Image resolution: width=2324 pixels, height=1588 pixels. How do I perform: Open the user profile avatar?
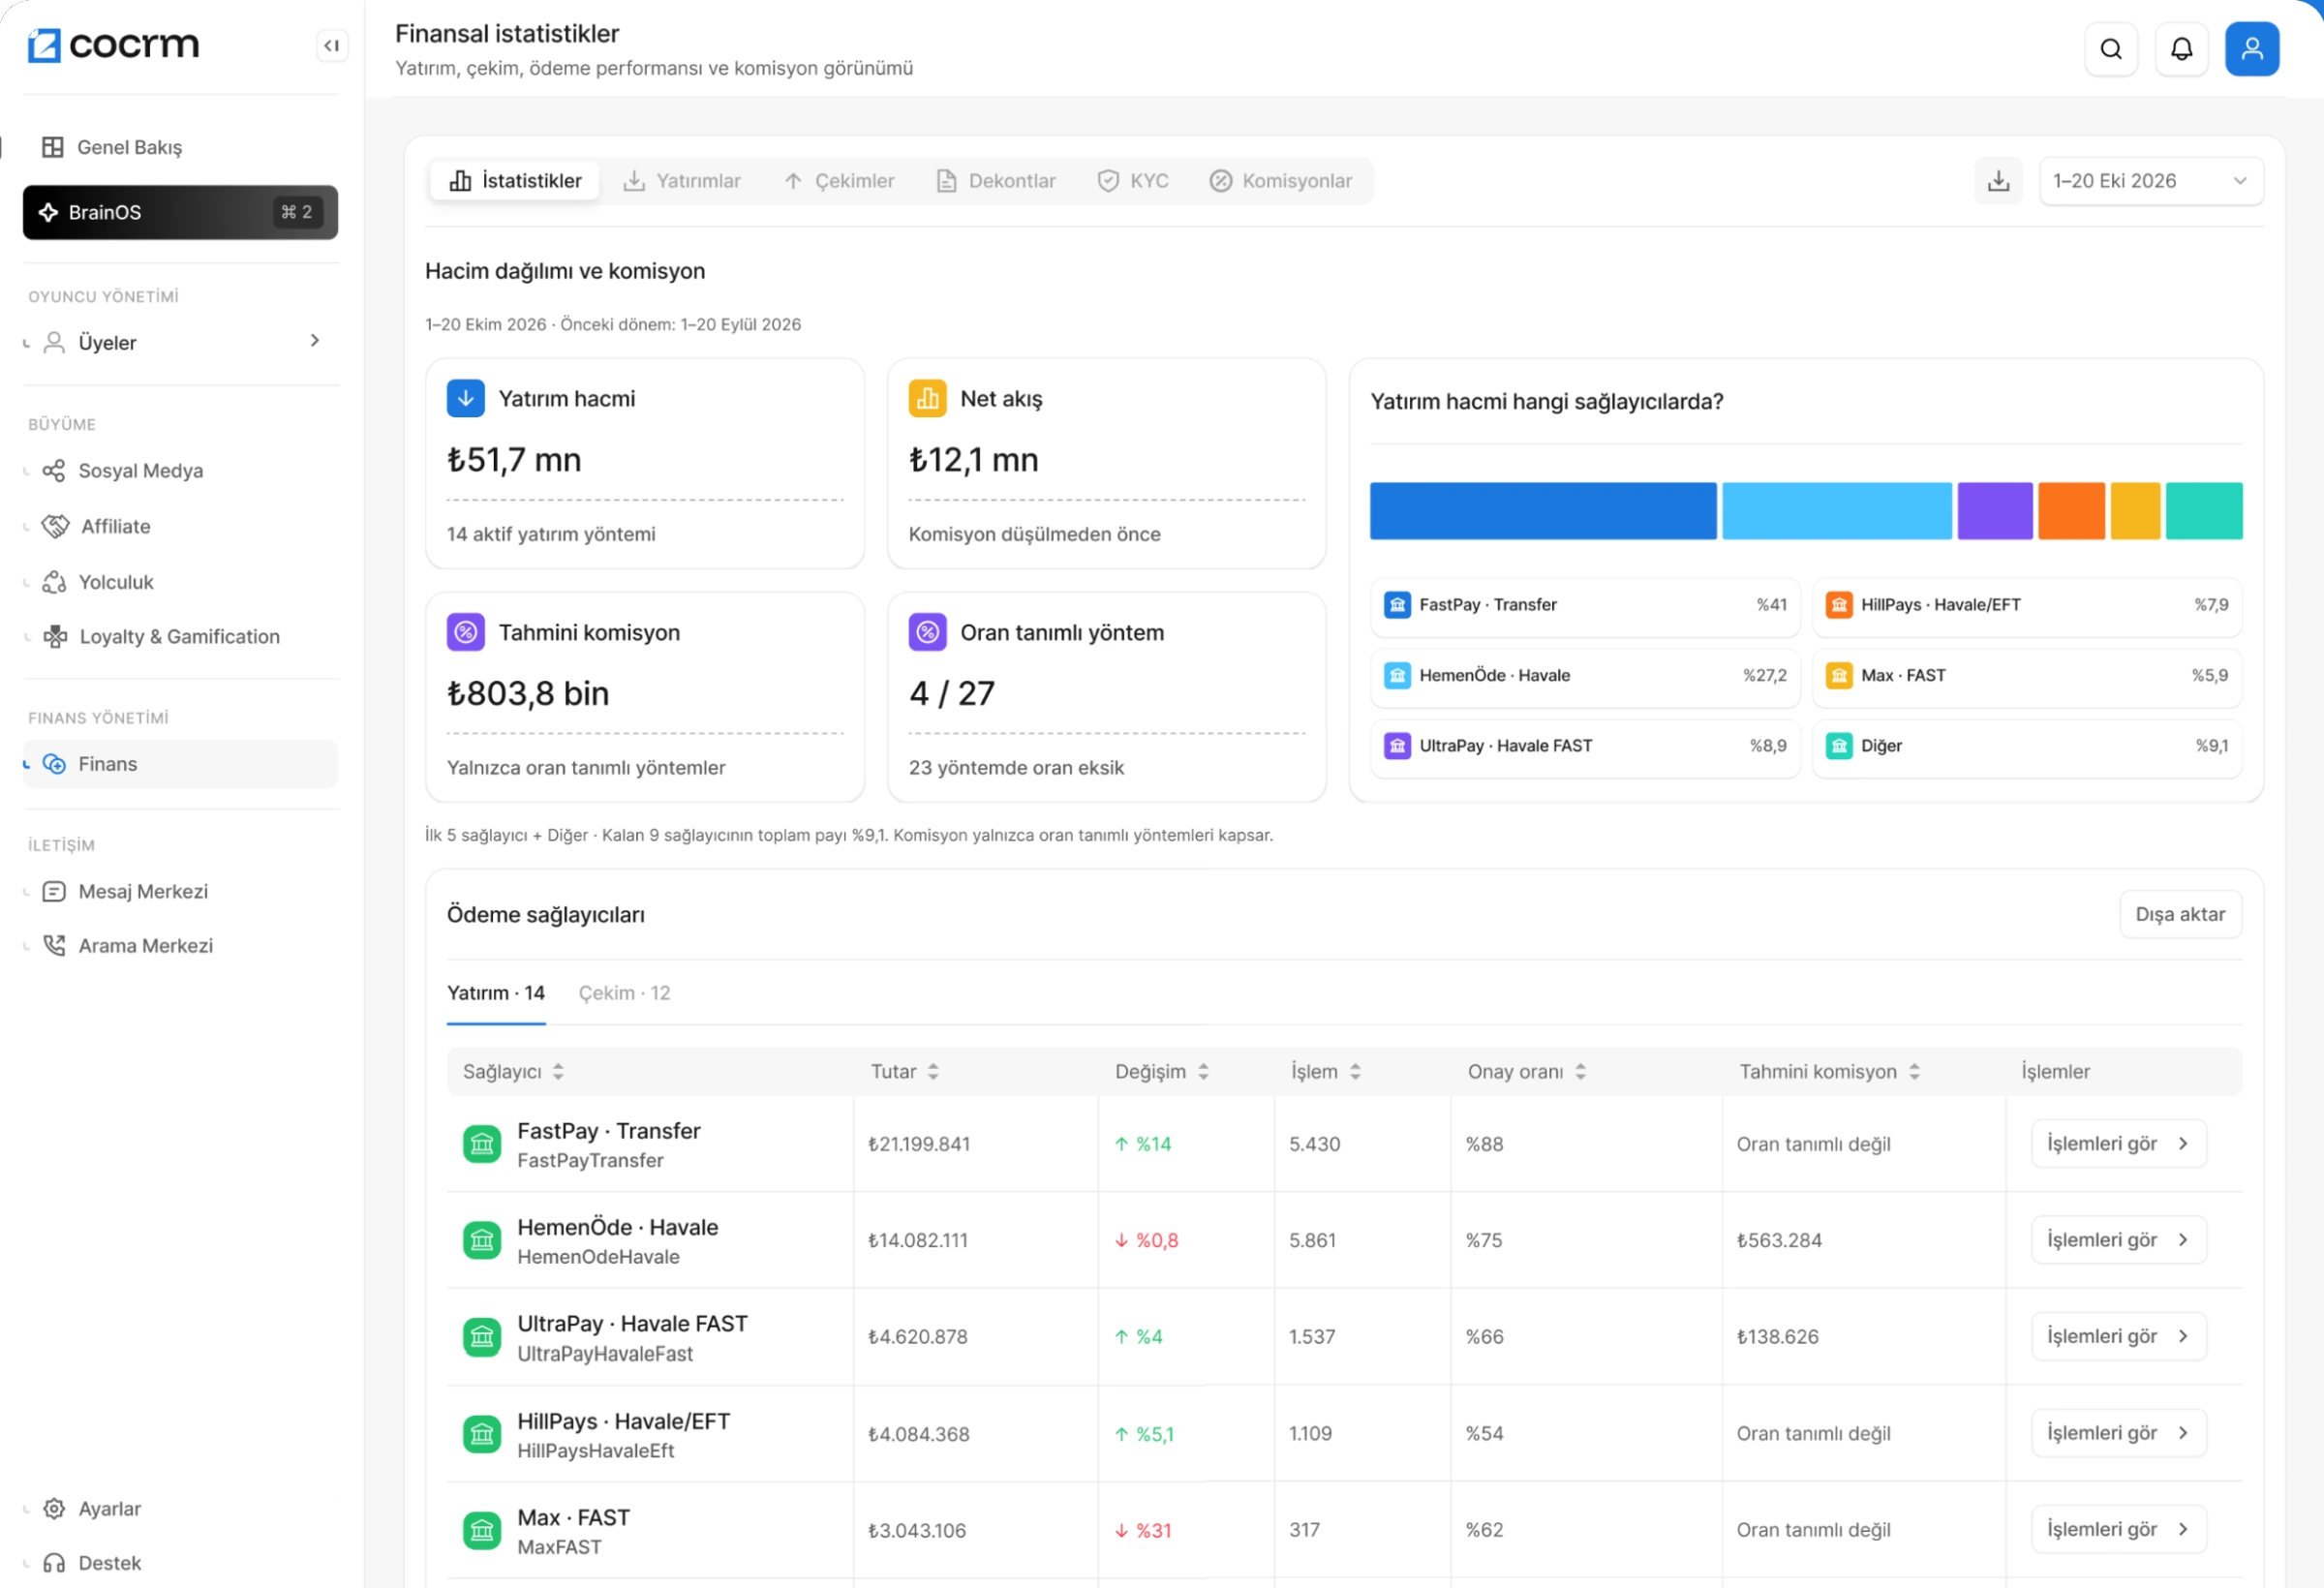2251,49
